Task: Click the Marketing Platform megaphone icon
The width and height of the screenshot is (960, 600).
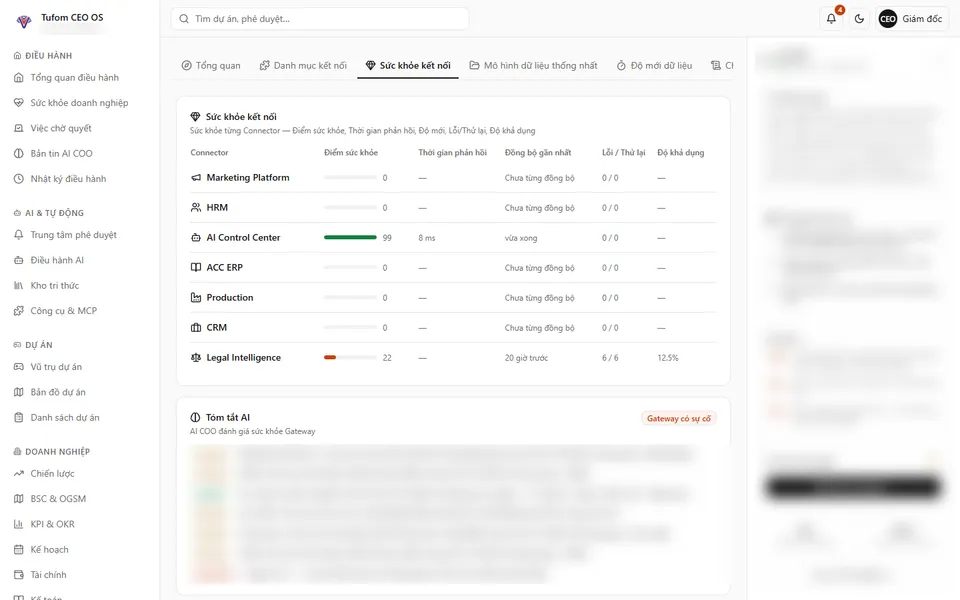Action: 196,178
